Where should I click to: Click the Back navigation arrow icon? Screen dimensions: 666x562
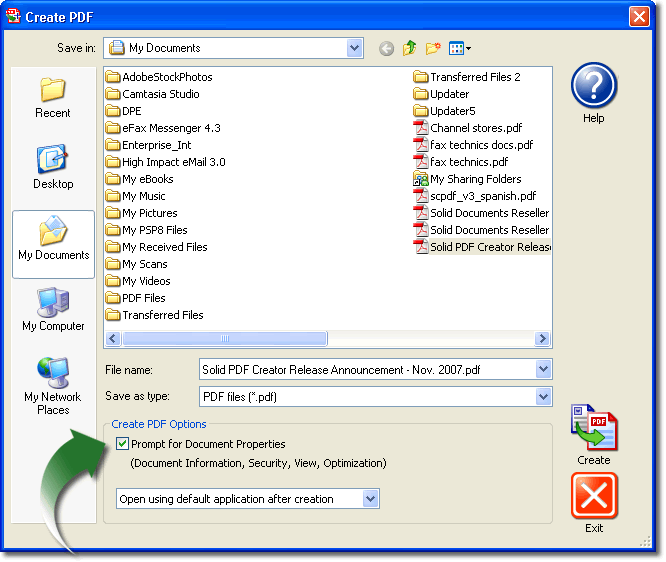(x=387, y=48)
